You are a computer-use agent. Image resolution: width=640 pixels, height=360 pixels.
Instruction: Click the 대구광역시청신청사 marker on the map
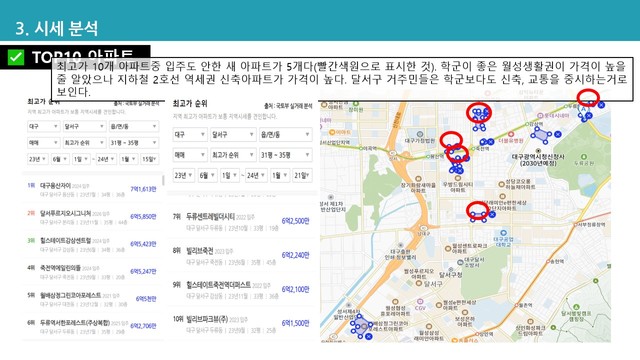point(538,151)
